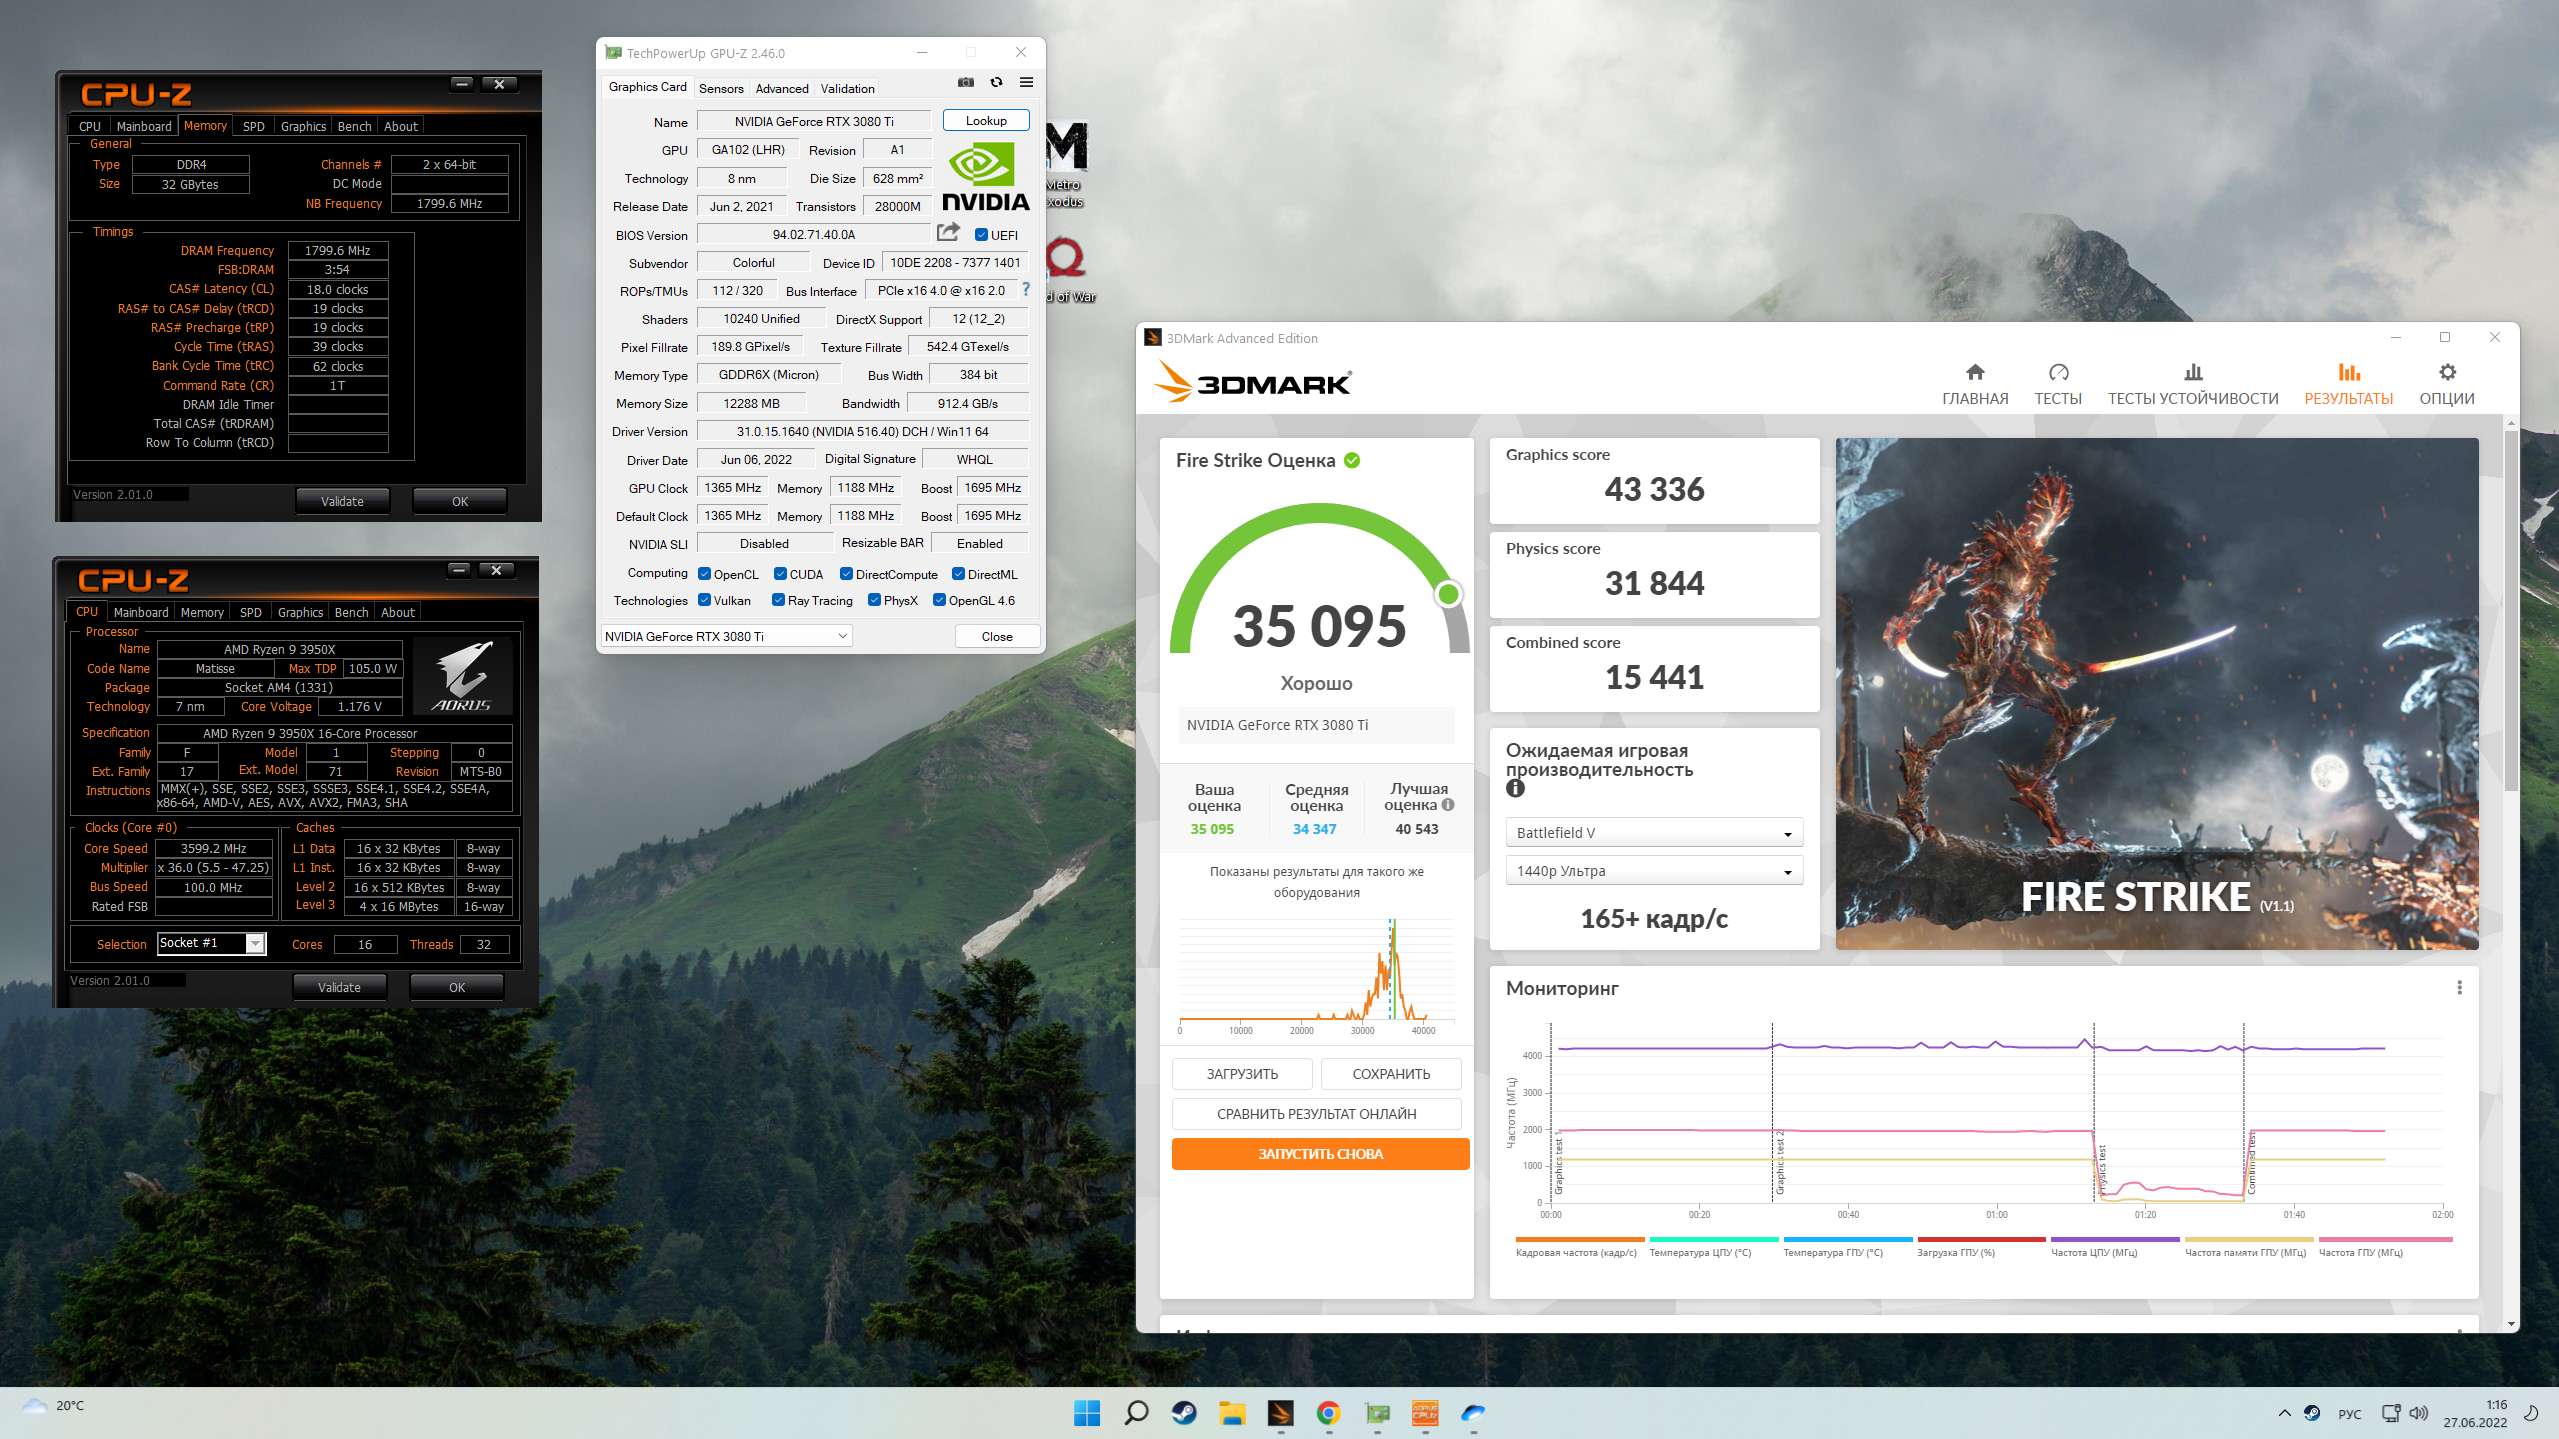Toggle OpenGL 4.6 checkbox
This screenshot has width=2559, height=1439.
939,600
